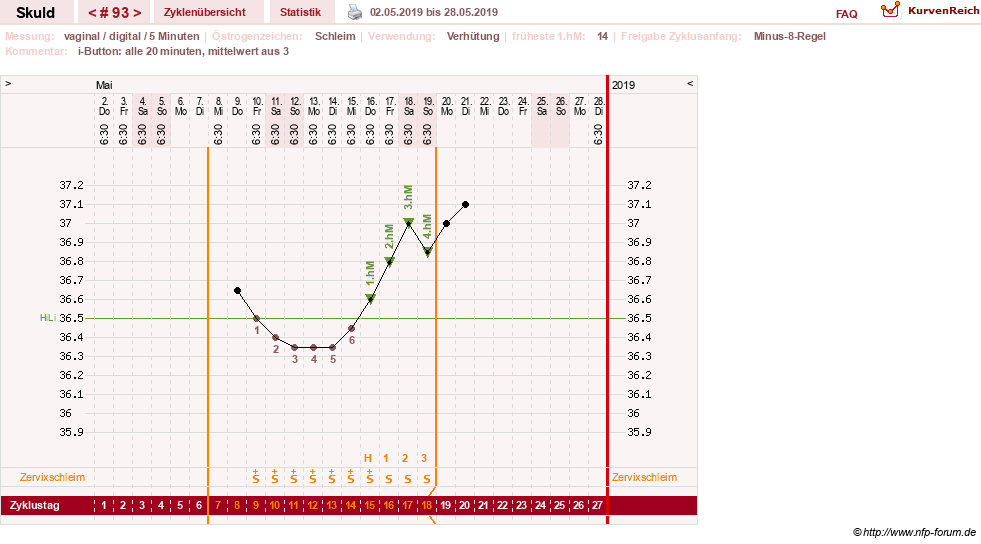
Task: Click the S+ mucus symbol on cycle day 9
Action: pyautogui.click(x=256, y=476)
